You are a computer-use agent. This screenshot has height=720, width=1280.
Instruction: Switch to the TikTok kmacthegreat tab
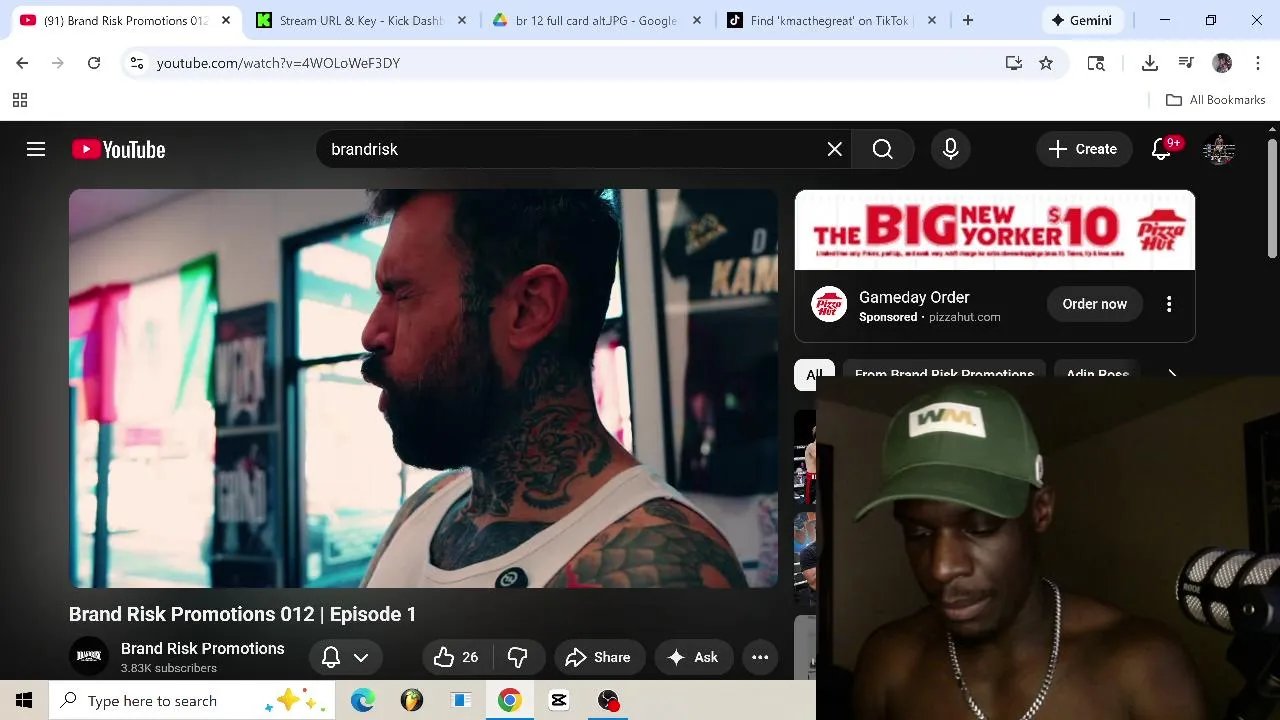tap(831, 20)
